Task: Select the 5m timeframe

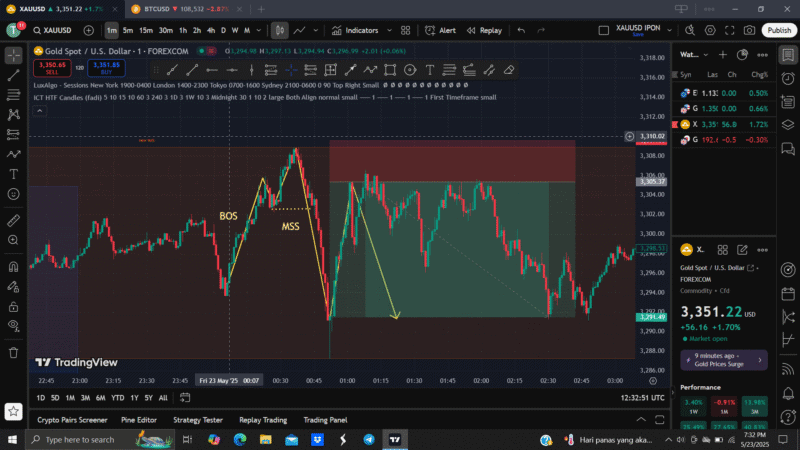Action: coord(127,30)
